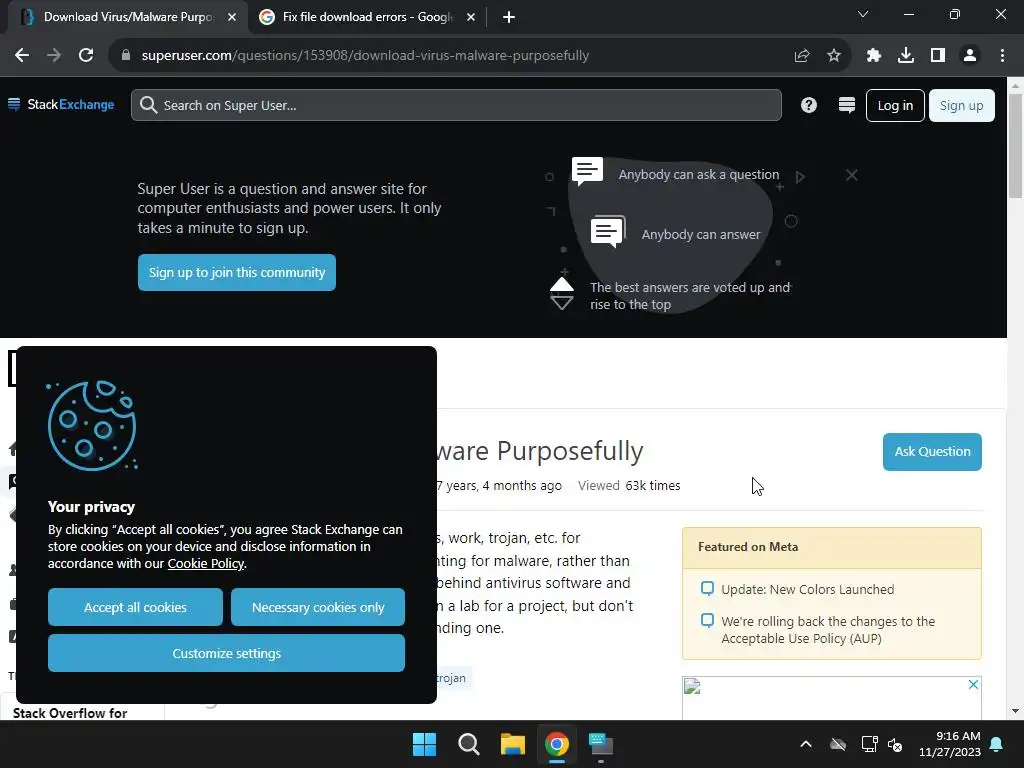Open the Stack Exchange sites switcher icon
The image size is (1024, 768).
click(x=846, y=105)
